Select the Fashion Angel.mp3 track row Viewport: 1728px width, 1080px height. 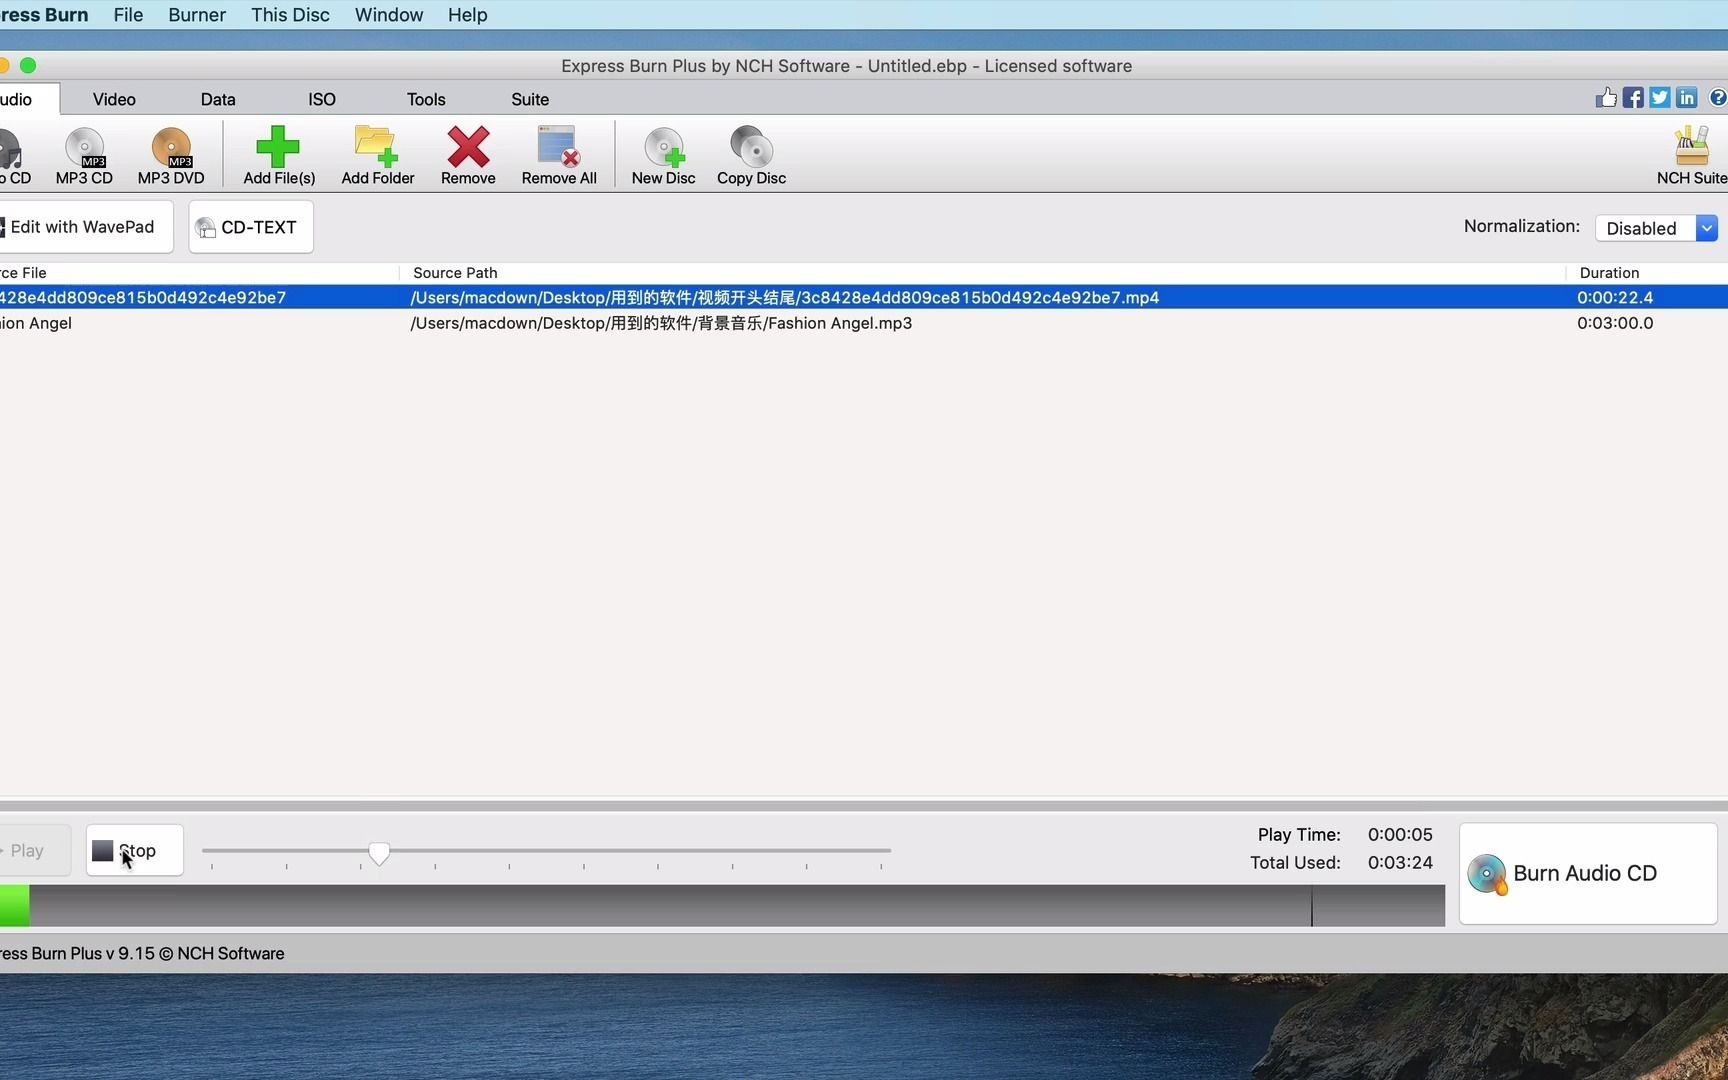click(864, 323)
